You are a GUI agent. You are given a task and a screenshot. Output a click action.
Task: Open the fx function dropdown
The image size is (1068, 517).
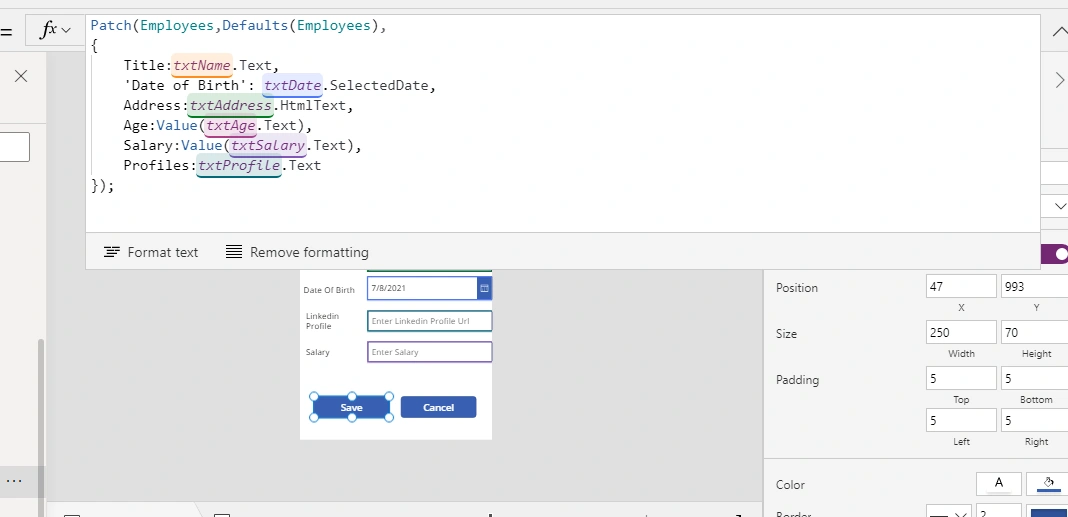pos(55,31)
